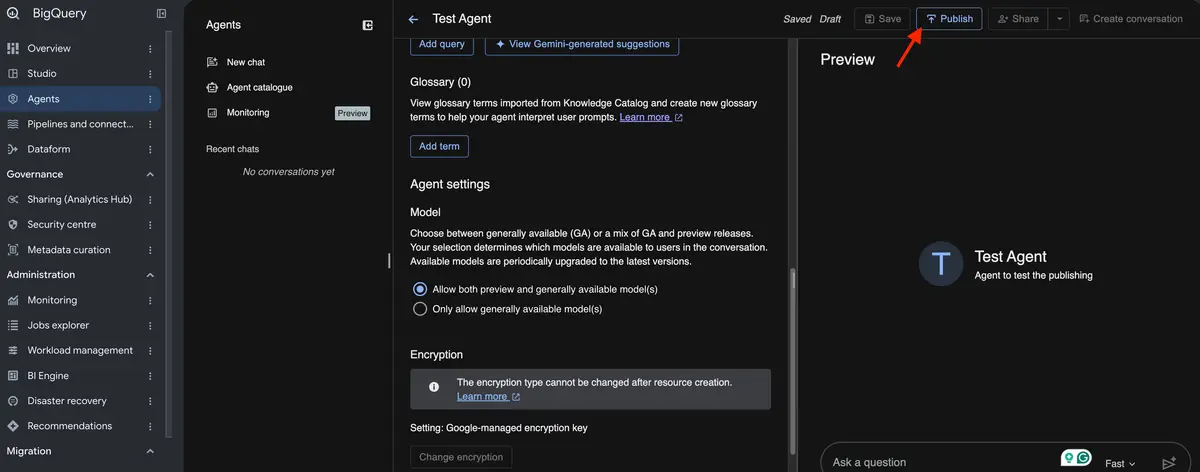Viewport: 1200px width, 472px height.
Task: Click the Disaster recovery icon
Action: [x=13, y=401]
